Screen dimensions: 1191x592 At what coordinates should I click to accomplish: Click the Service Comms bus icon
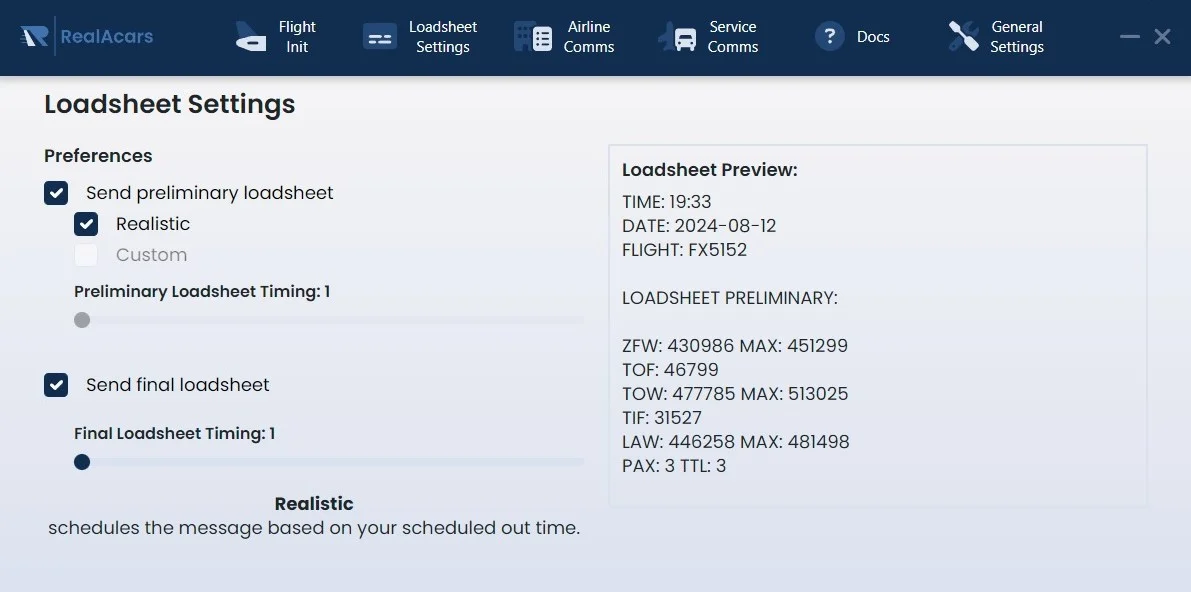point(677,37)
